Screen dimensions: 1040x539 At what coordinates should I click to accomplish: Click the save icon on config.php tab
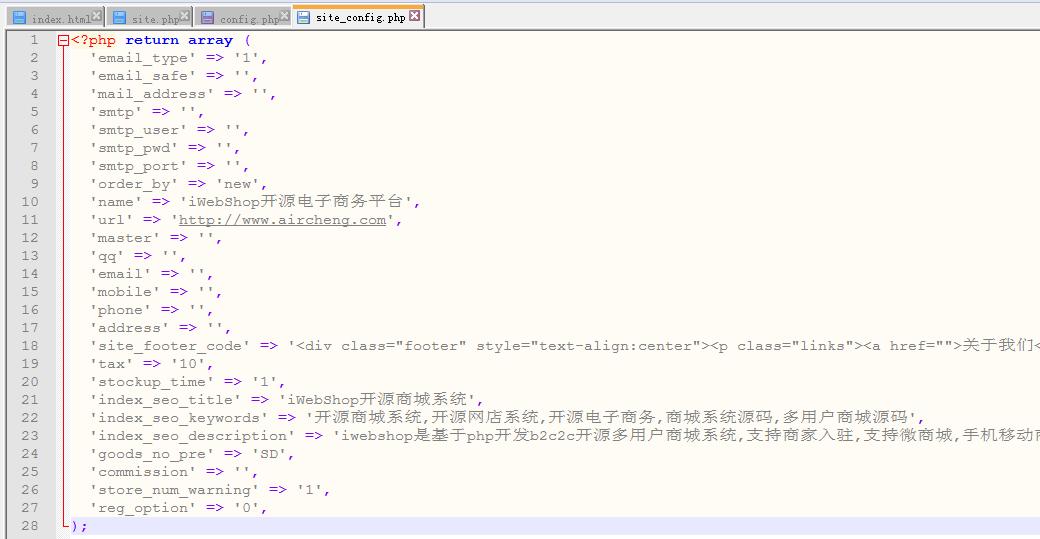point(208,17)
